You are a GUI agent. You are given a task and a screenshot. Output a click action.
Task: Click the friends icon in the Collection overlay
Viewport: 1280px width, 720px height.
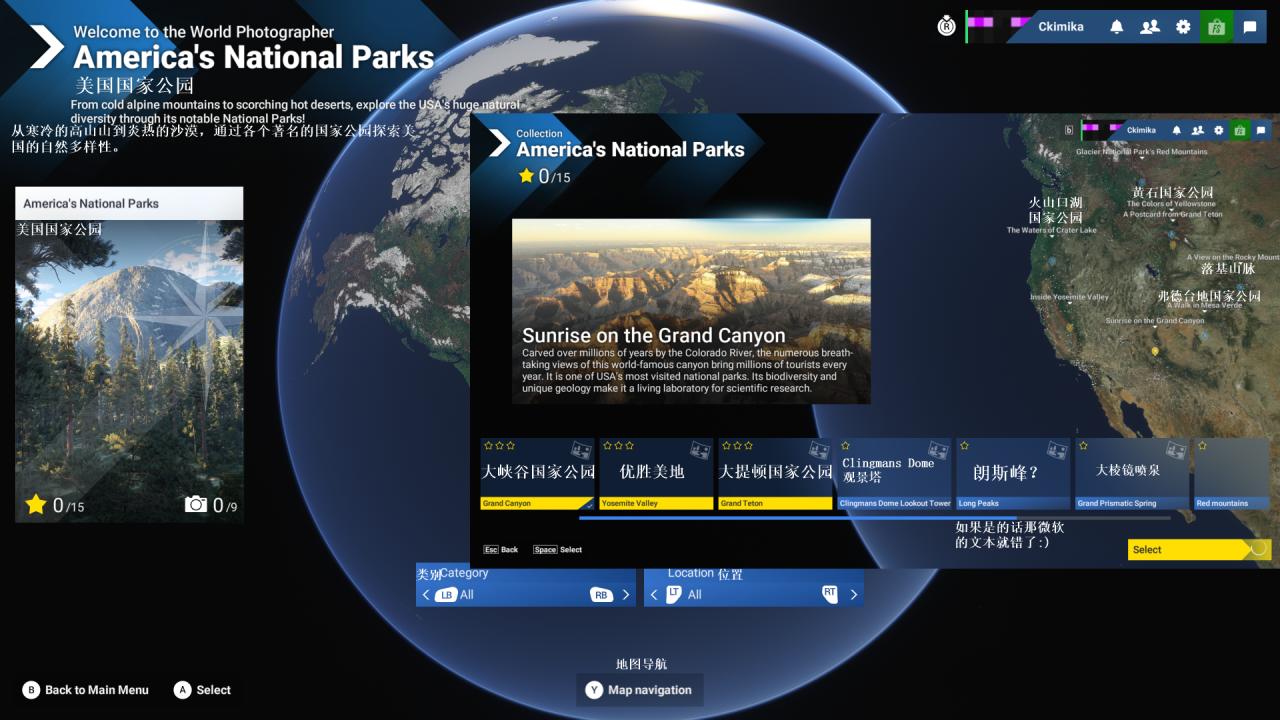[x=1198, y=130]
